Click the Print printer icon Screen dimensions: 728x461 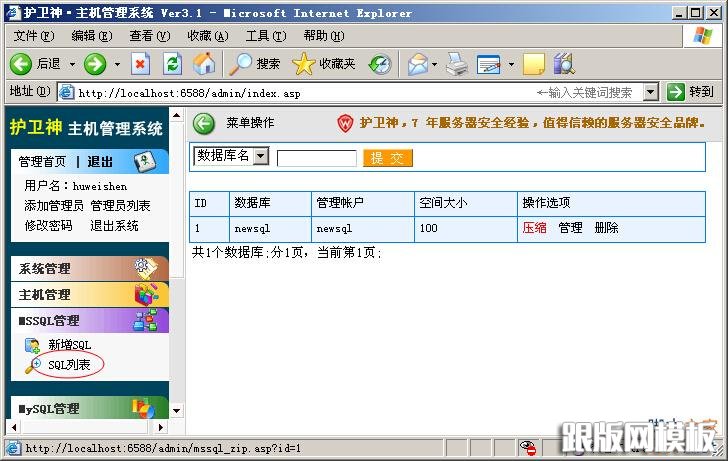coord(457,65)
